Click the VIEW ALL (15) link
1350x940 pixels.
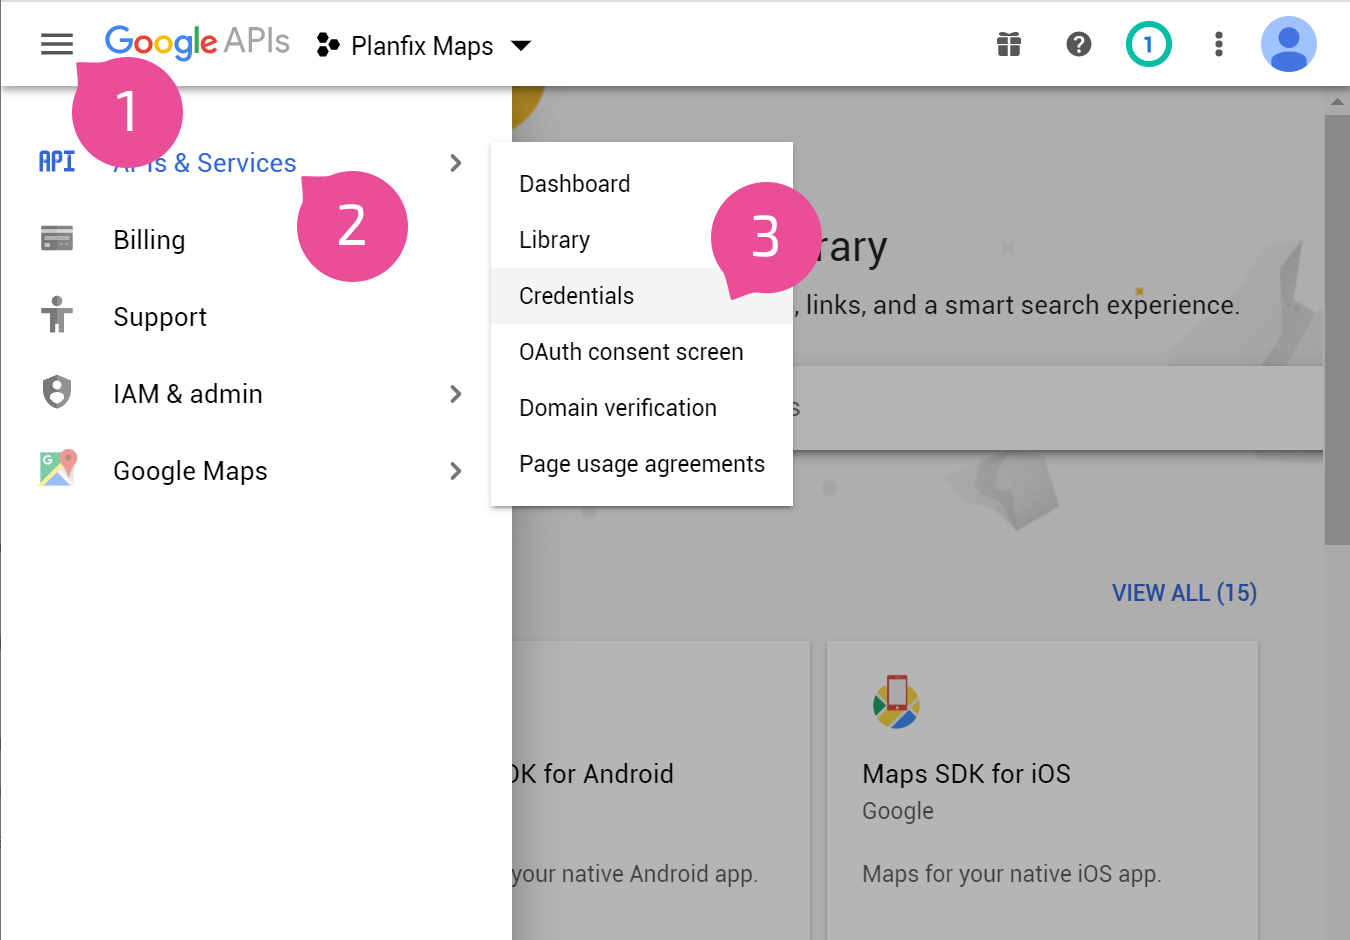(x=1184, y=593)
